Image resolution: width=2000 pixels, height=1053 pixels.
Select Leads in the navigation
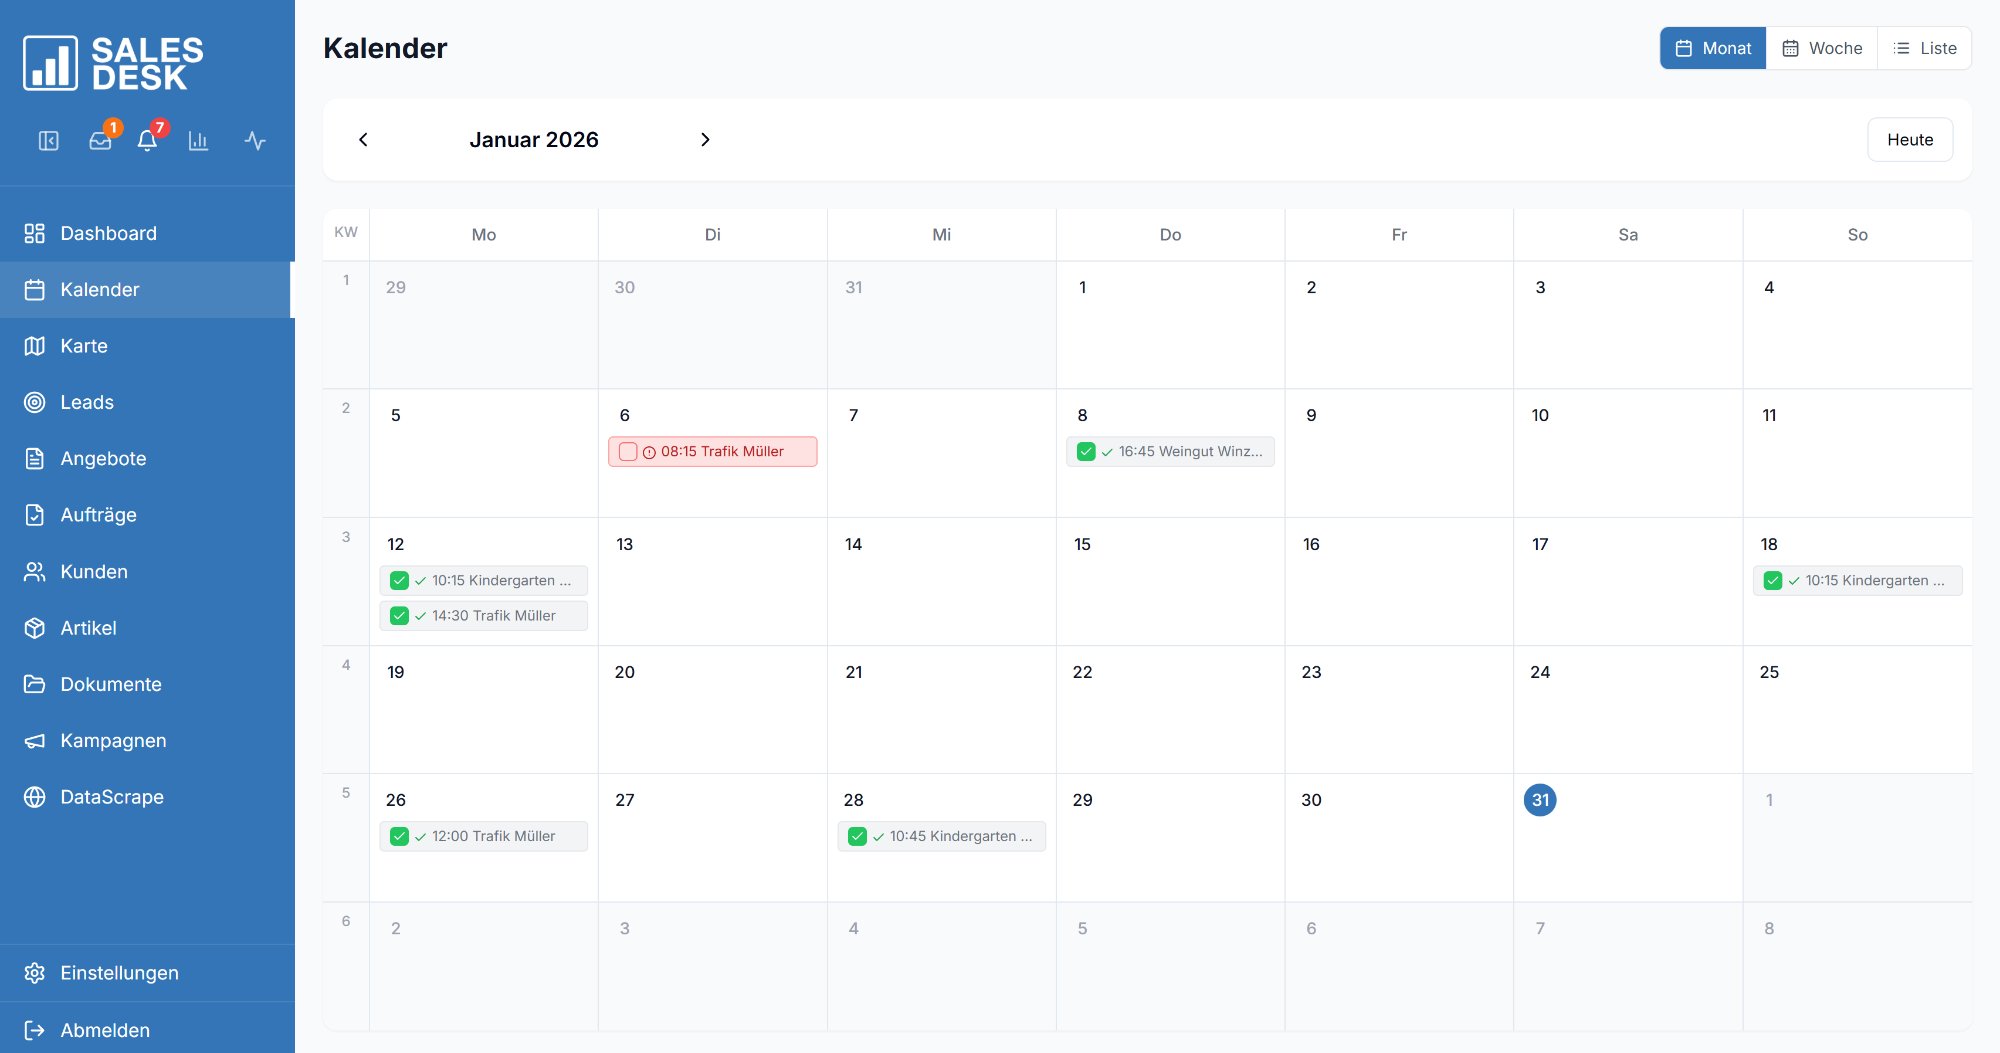pos(87,402)
